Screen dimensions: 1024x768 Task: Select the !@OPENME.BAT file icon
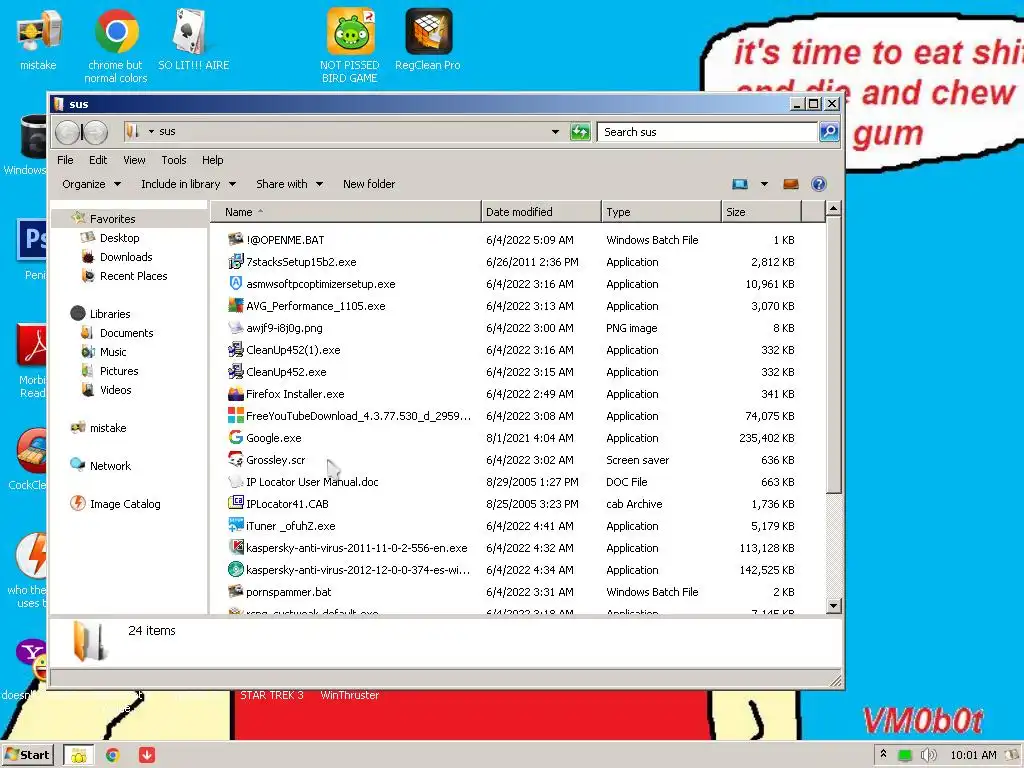pos(235,239)
